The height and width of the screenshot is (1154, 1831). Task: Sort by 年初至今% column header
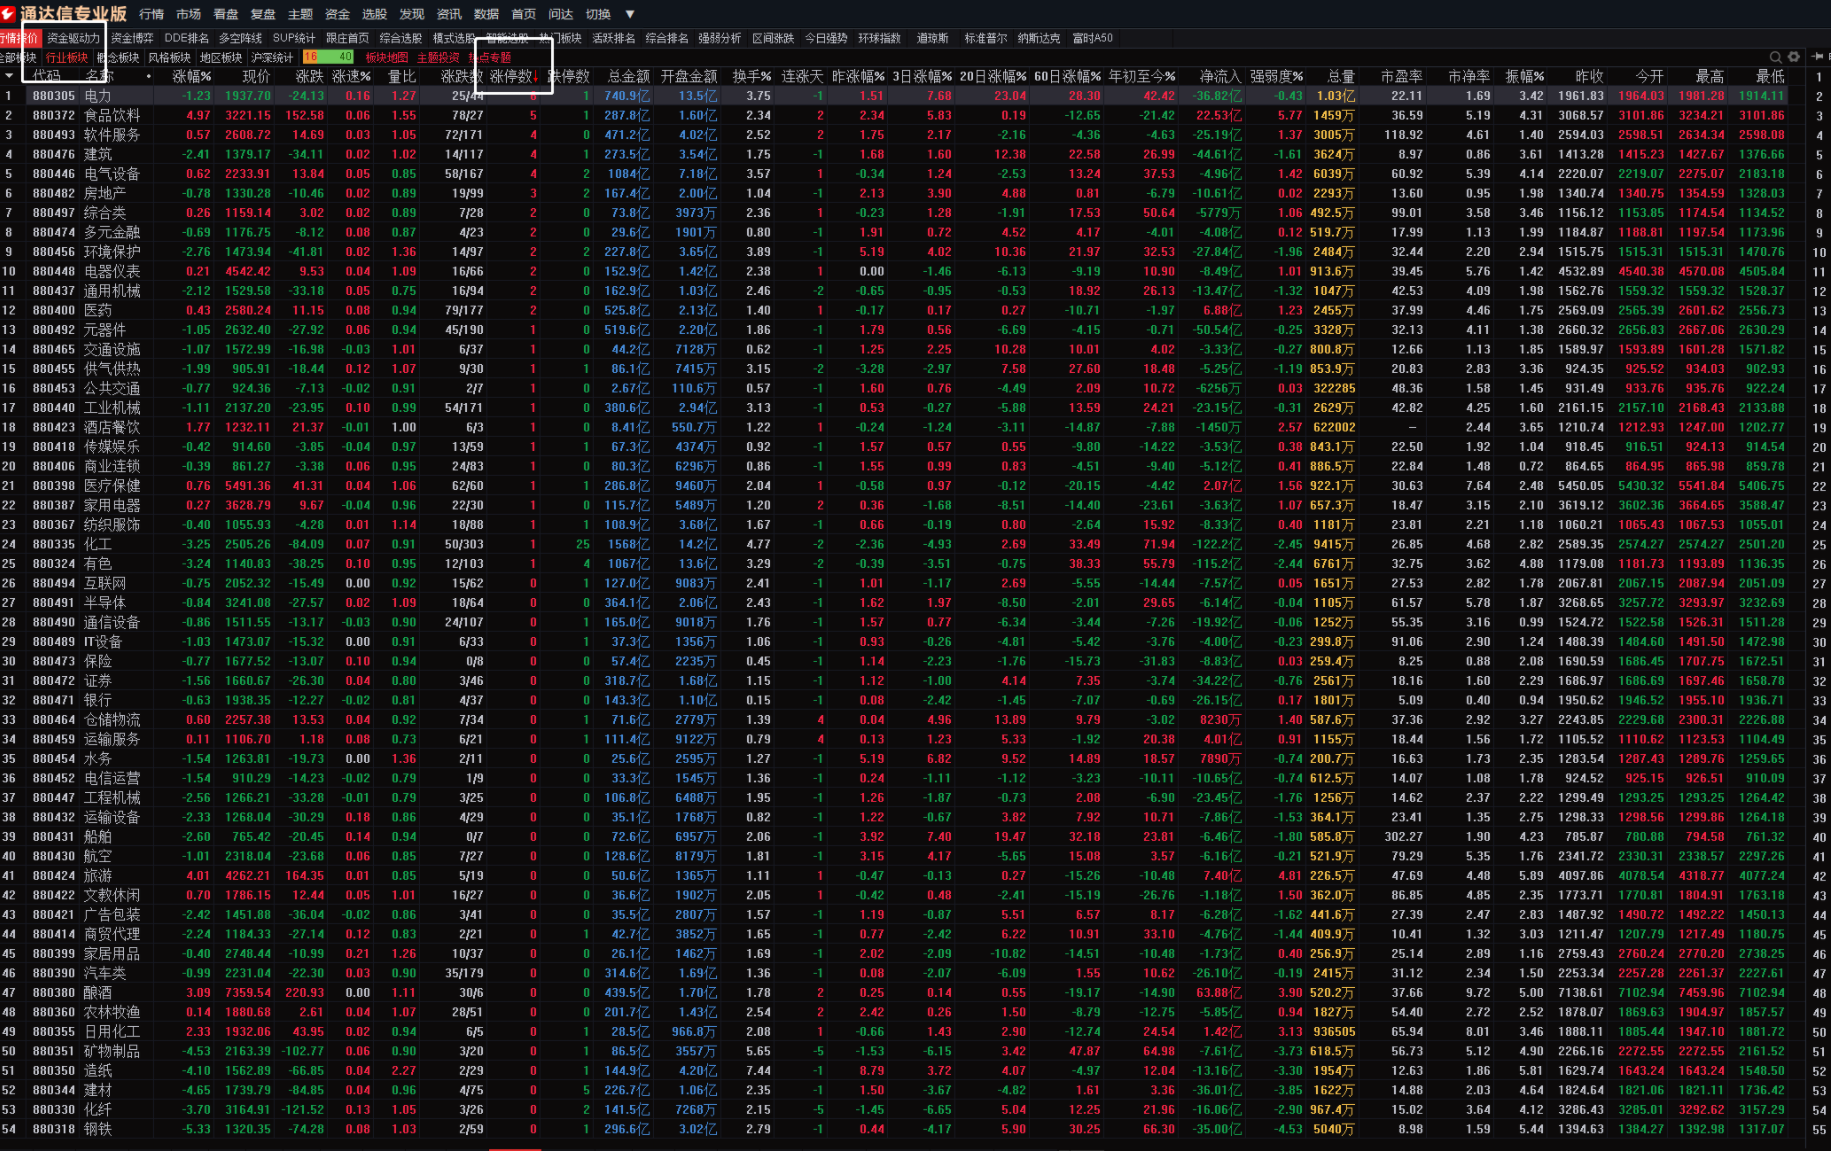pyautogui.click(x=1142, y=76)
